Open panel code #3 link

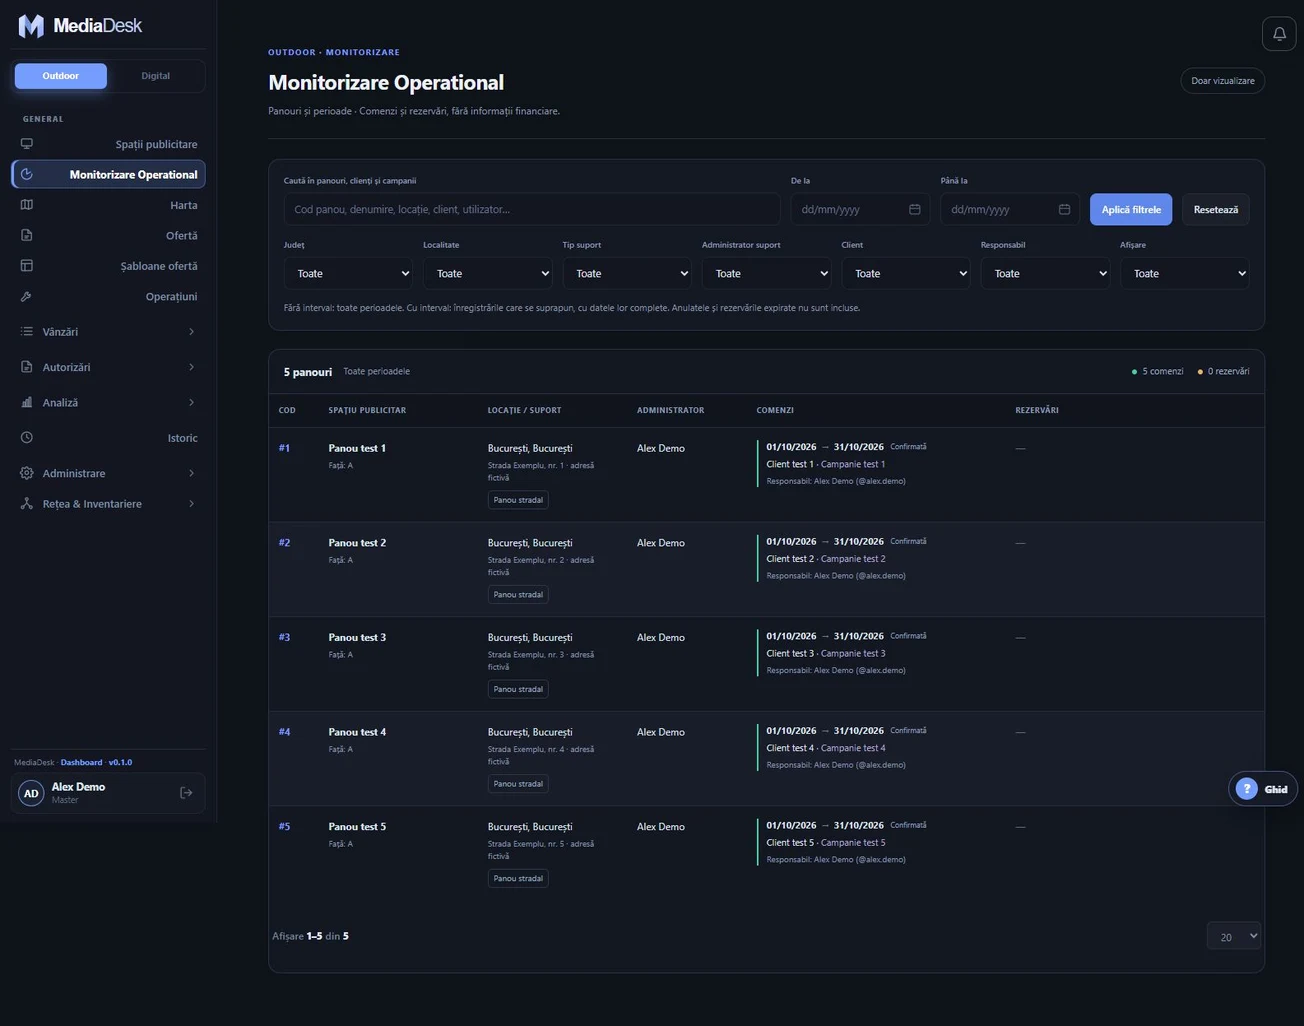tap(284, 637)
